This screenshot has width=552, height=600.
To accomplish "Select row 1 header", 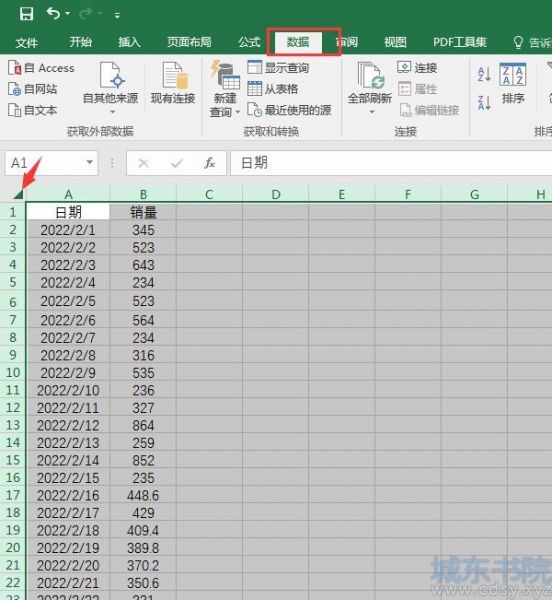I will tap(13, 212).
